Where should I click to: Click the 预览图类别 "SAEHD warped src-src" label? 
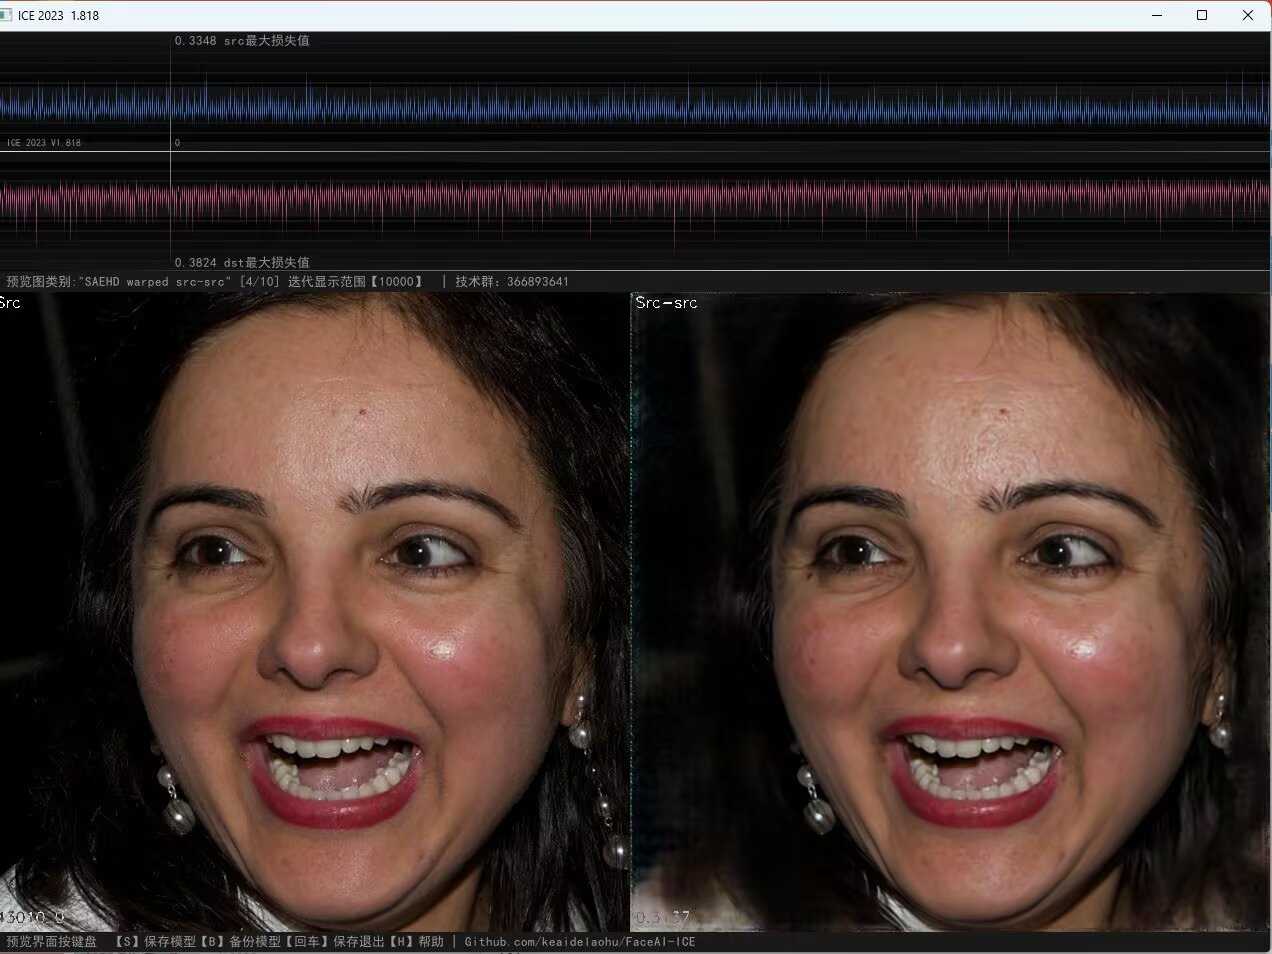click(x=118, y=282)
